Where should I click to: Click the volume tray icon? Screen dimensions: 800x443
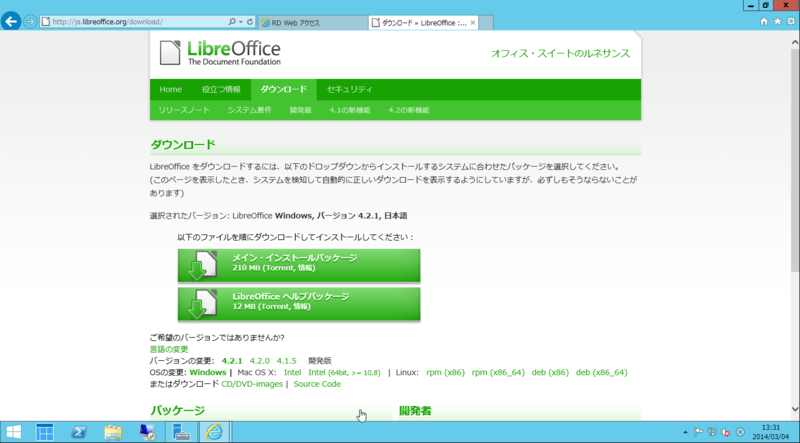[726, 432]
